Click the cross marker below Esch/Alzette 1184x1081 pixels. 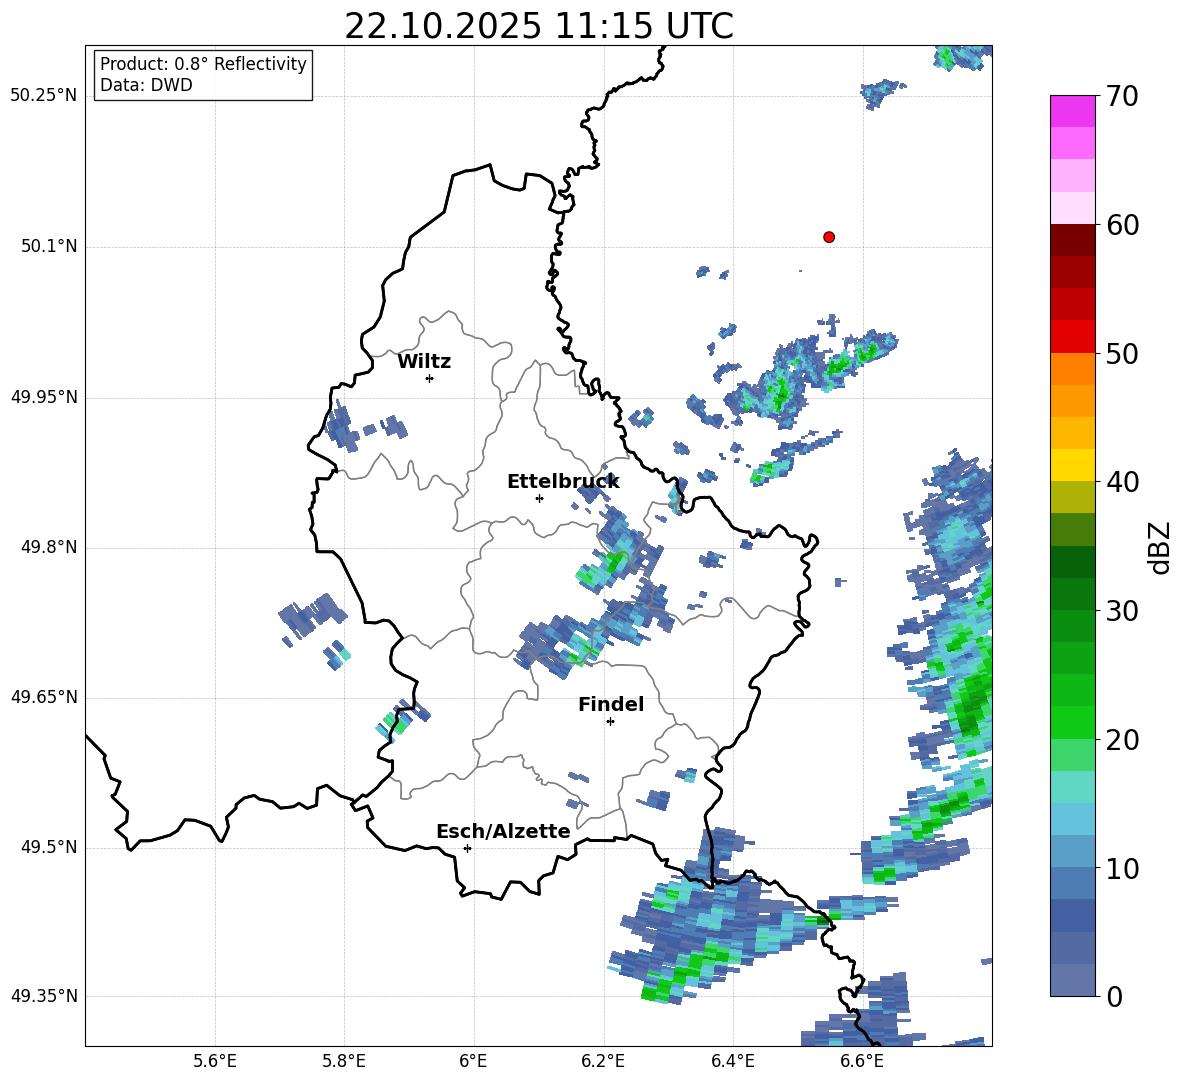(x=467, y=848)
